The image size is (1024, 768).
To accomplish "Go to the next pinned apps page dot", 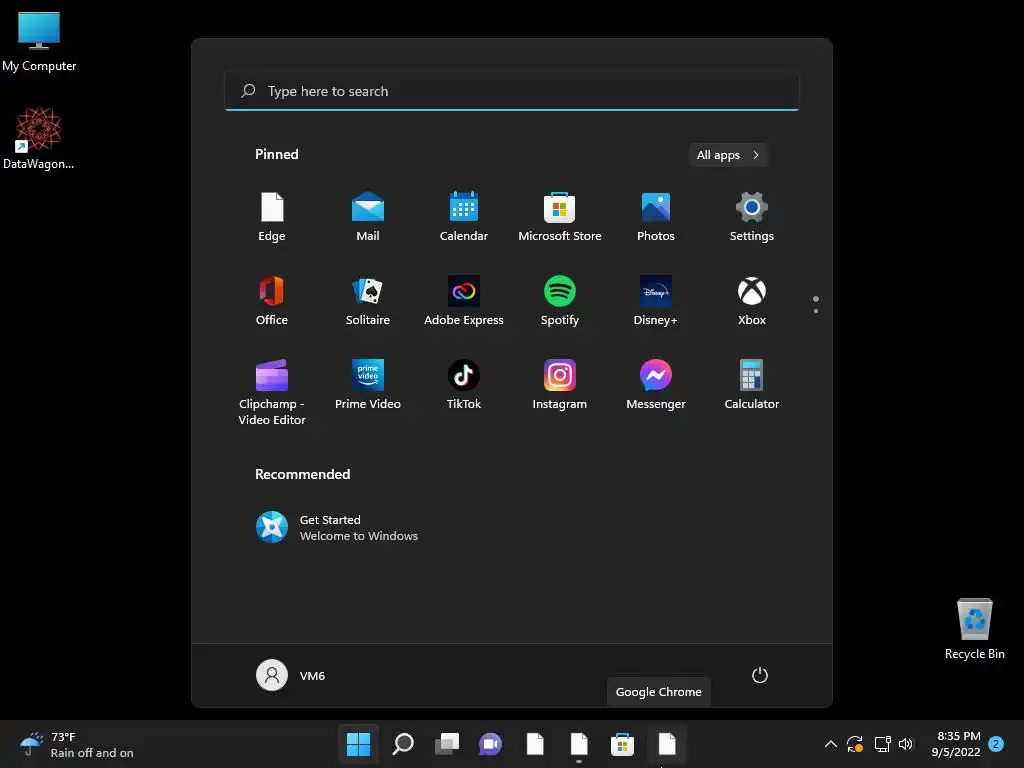I will [x=816, y=311].
